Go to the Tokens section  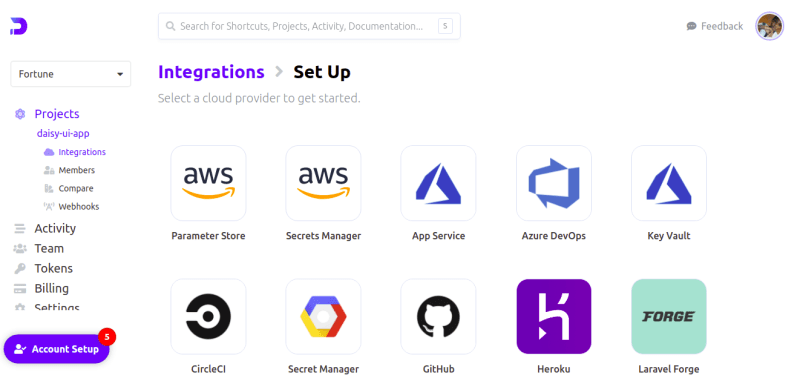pos(54,268)
